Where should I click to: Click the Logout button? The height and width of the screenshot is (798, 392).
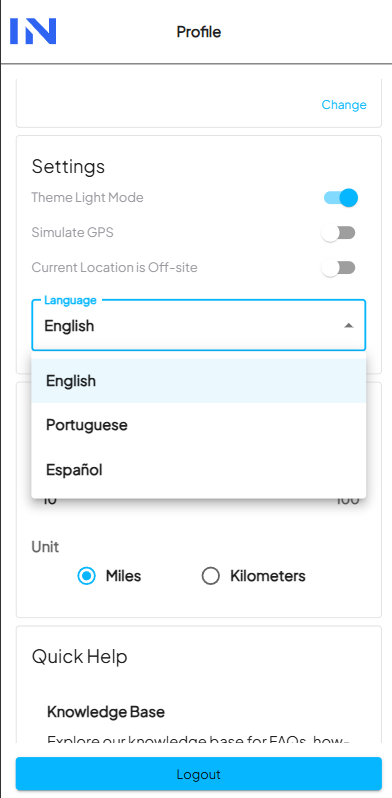pos(199,774)
